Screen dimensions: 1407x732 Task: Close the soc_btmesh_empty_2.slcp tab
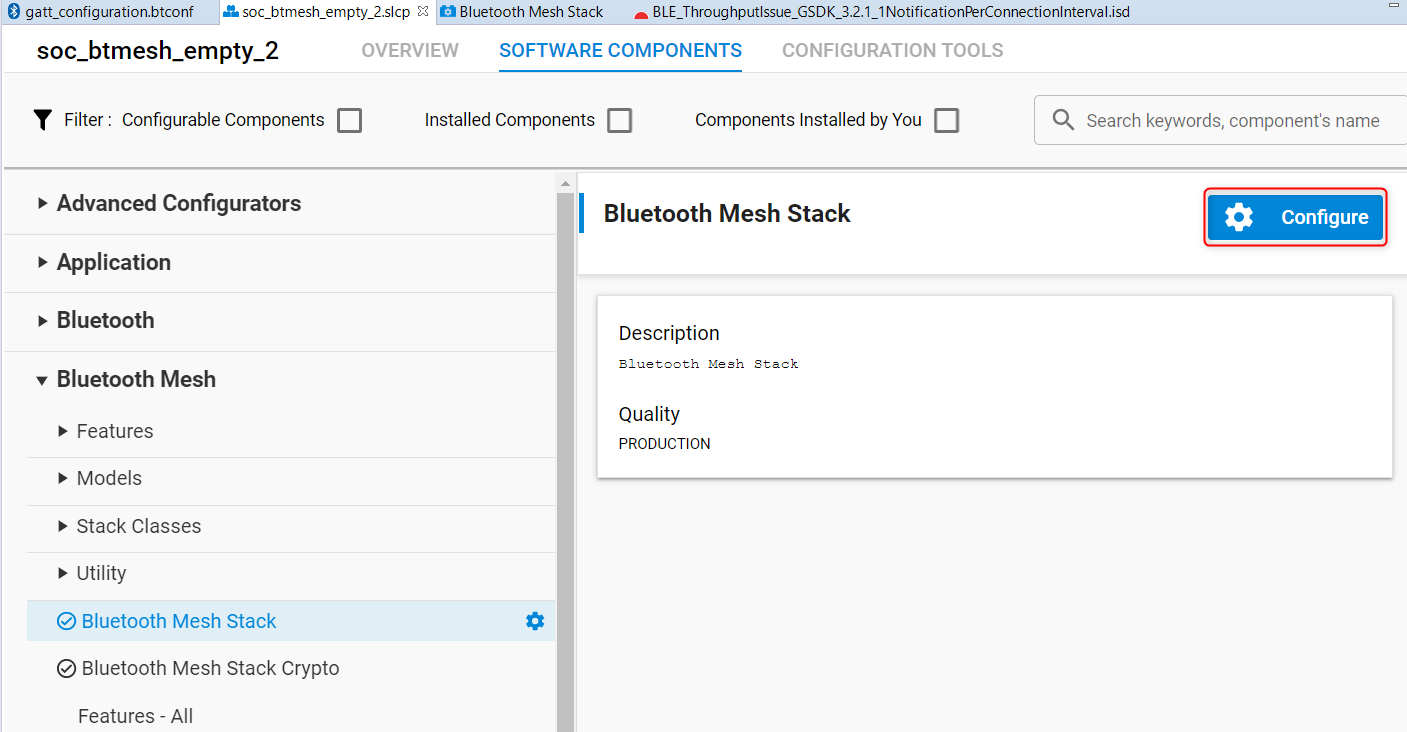click(x=422, y=12)
